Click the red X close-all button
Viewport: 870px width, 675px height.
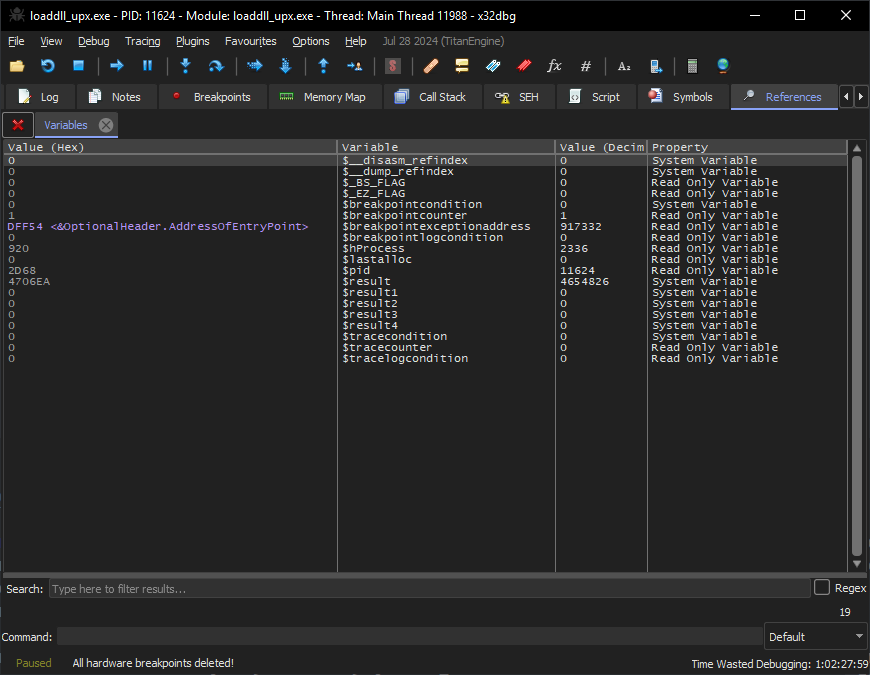pyautogui.click(x=17, y=125)
